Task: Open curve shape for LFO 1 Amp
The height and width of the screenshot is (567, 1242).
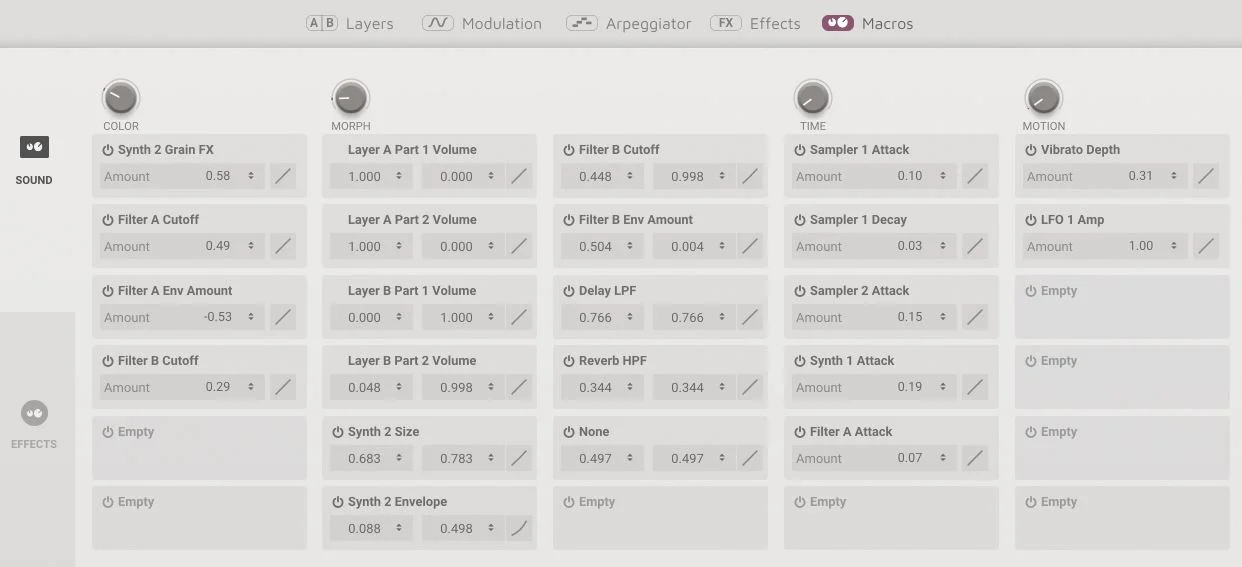Action: 1206,246
